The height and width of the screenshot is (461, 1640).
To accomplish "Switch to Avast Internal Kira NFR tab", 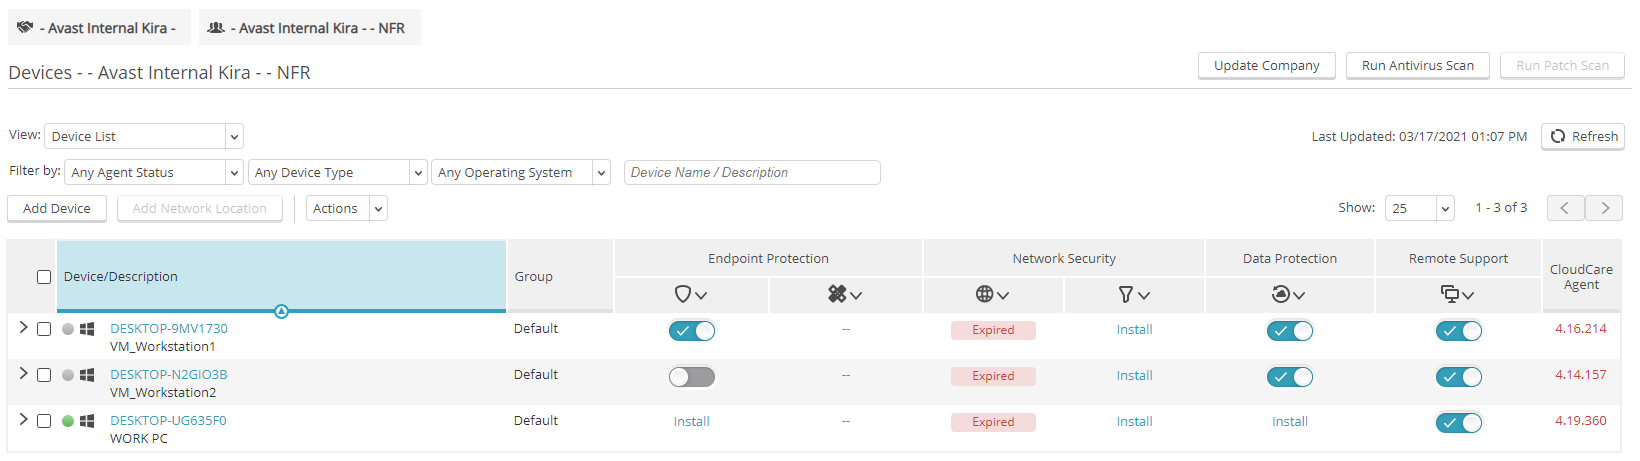I will (310, 27).
